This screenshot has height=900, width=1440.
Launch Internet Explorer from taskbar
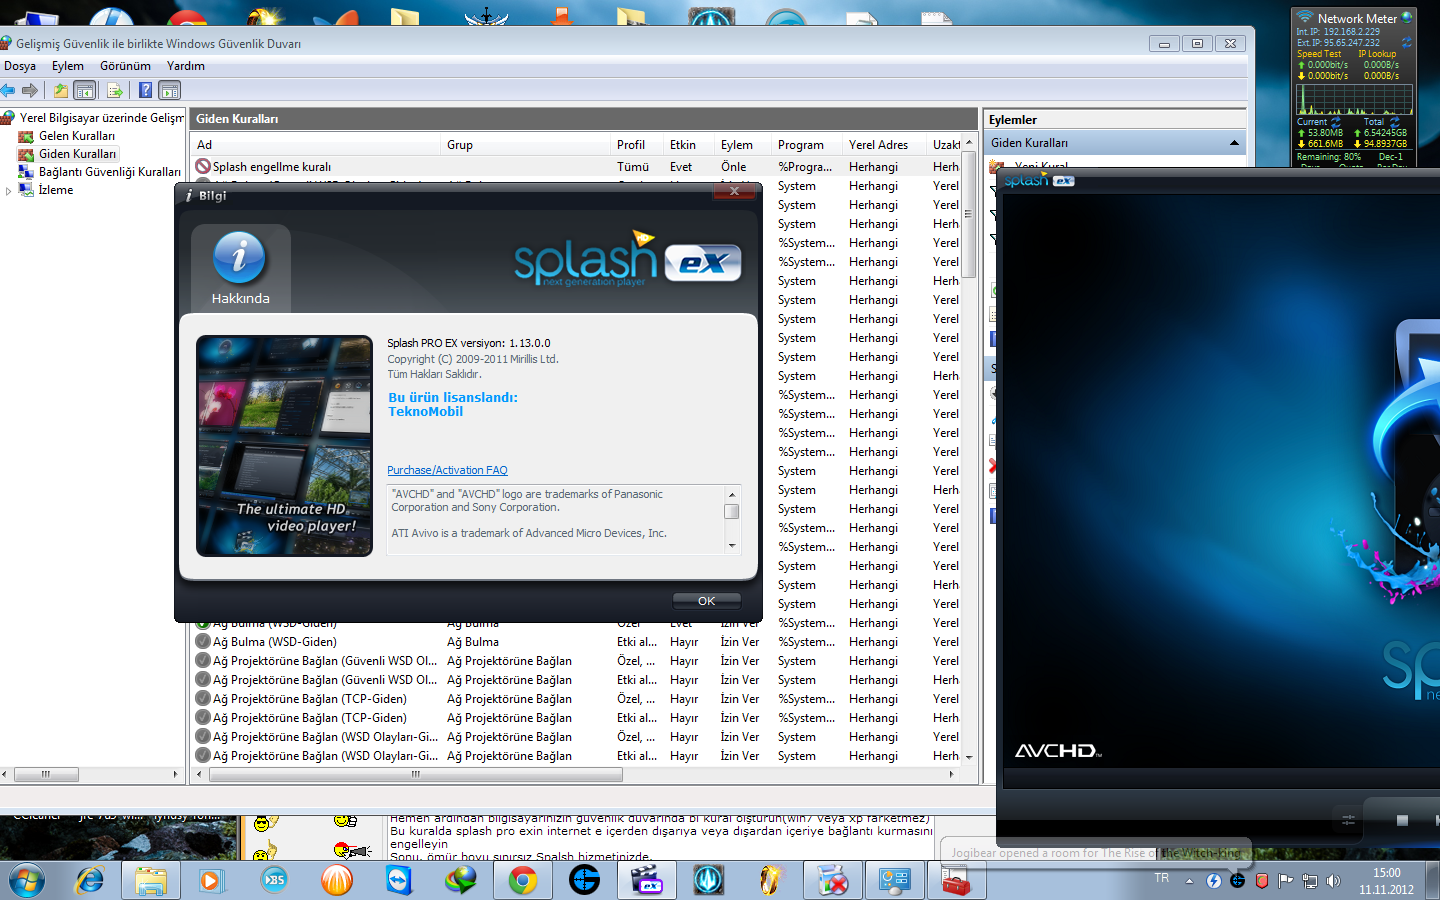pos(90,881)
